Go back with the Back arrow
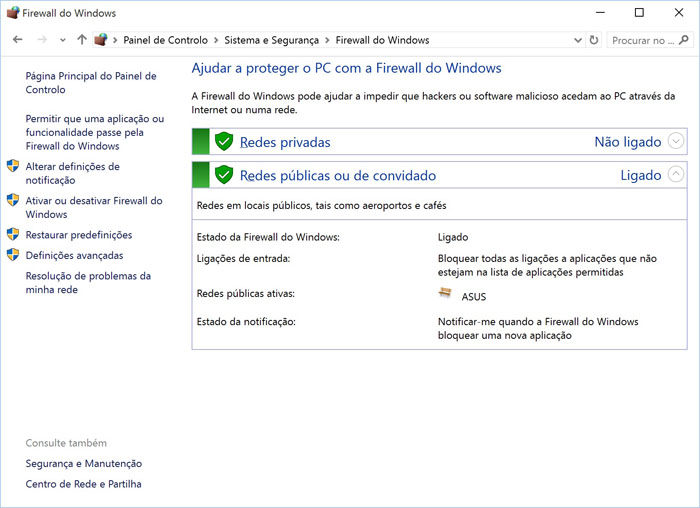700x508 pixels. (x=17, y=40)
